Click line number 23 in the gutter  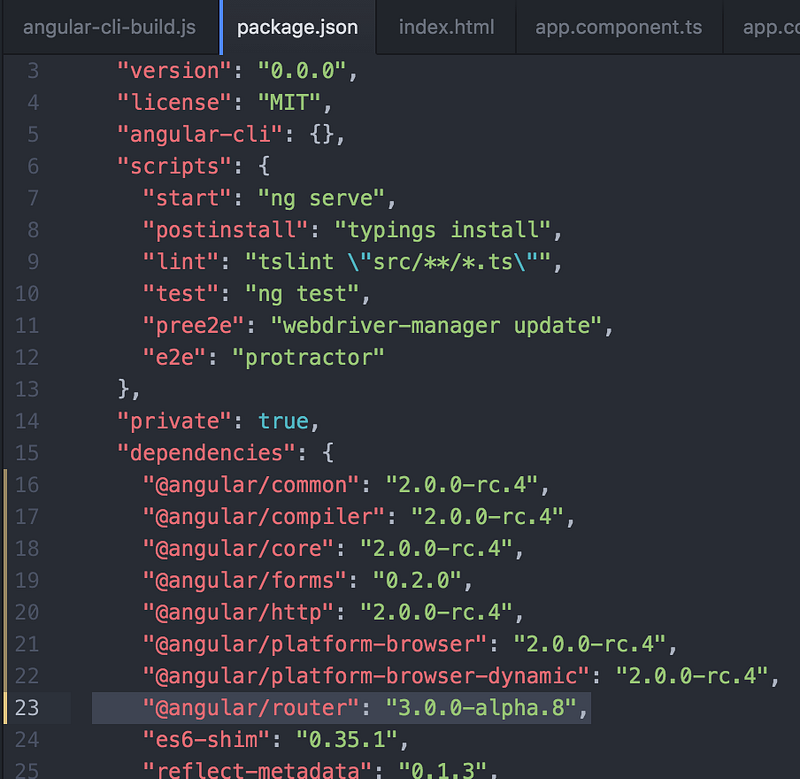[x=27, y=708]
